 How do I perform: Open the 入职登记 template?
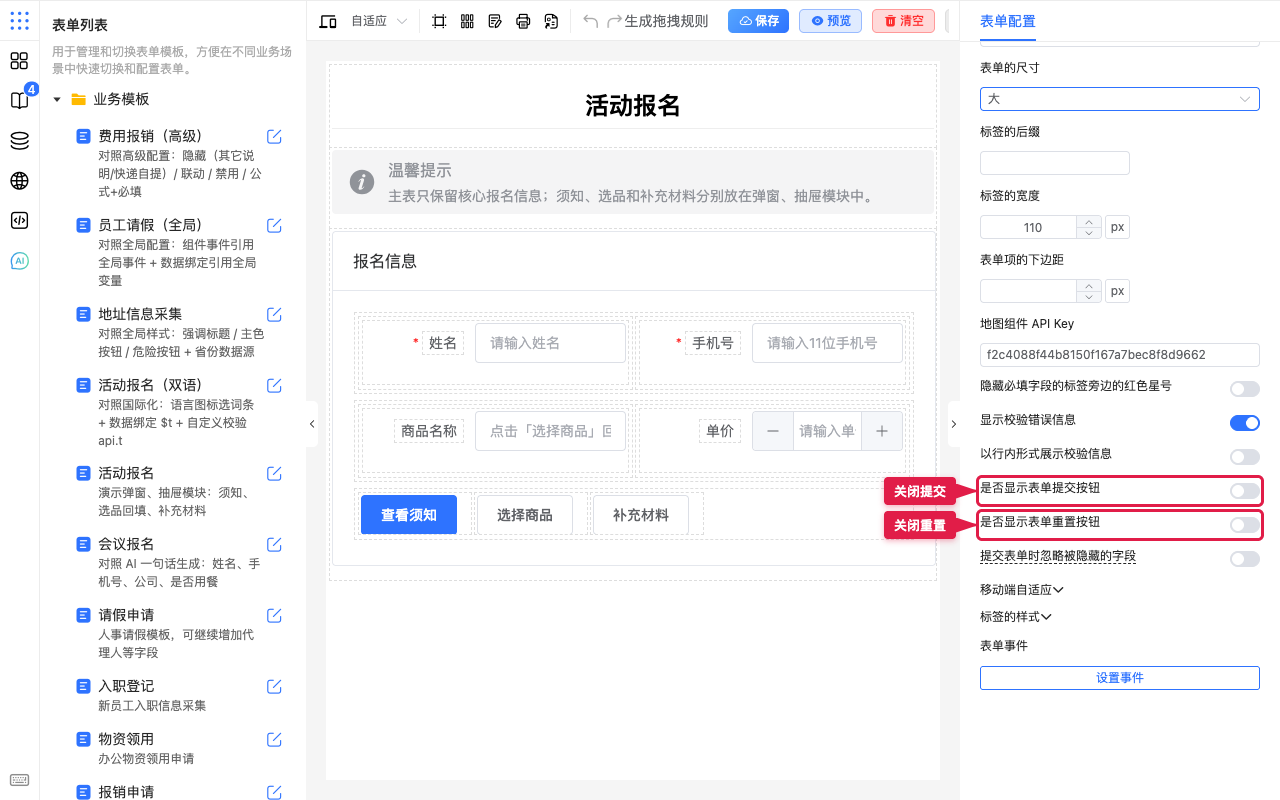(126, 686)
